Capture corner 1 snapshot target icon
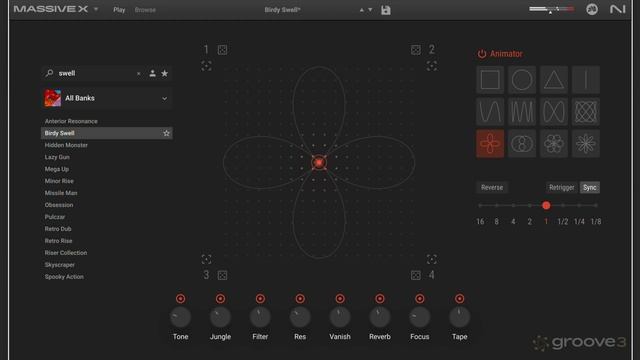The width and height of the screenshot is (640, 360). pyautogui.click(x=206, y=66)
